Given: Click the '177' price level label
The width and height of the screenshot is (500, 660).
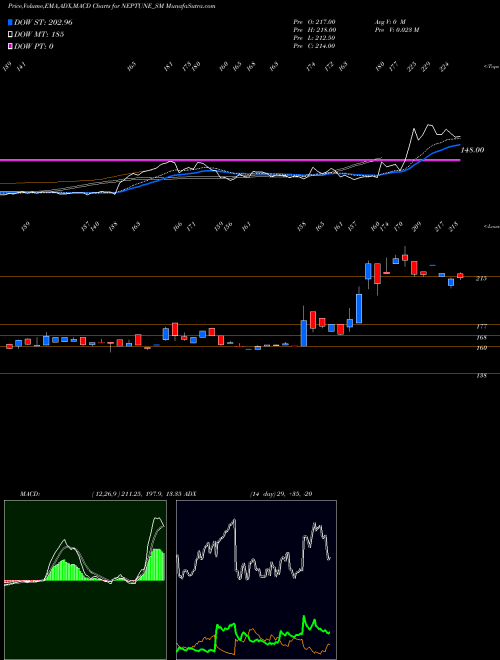Looking at the screenshot, I should click(481, 326).
